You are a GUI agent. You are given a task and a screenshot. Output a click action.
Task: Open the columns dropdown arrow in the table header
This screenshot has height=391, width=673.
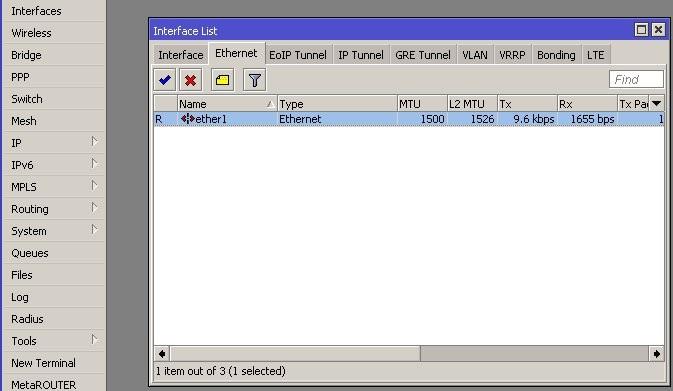[x=656, y=103]
